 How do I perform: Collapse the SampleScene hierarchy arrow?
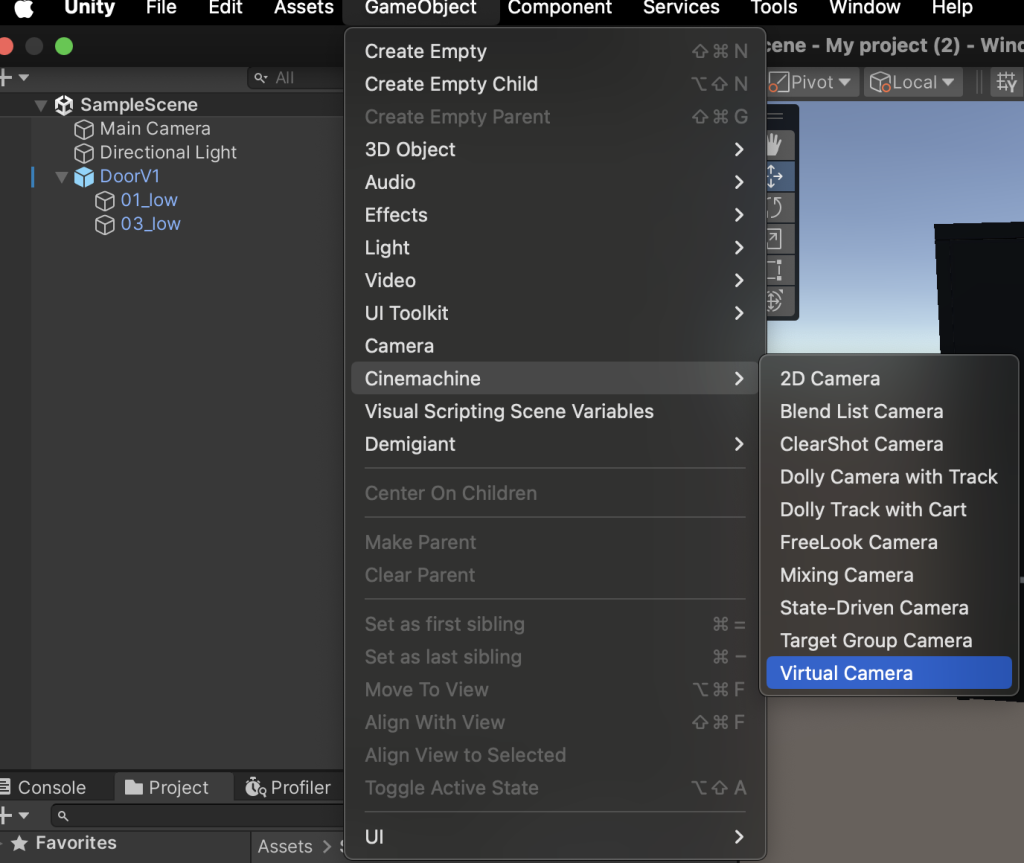point(40,105)
